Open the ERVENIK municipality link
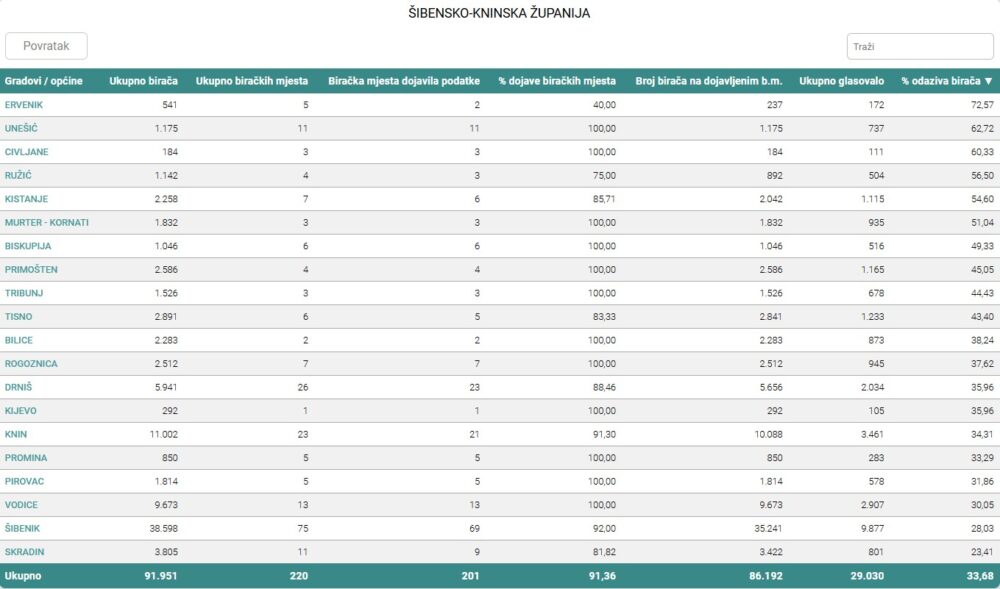The height and width of the screenshot is (589, 1000). pyautogui.click(x=24, y=105)
